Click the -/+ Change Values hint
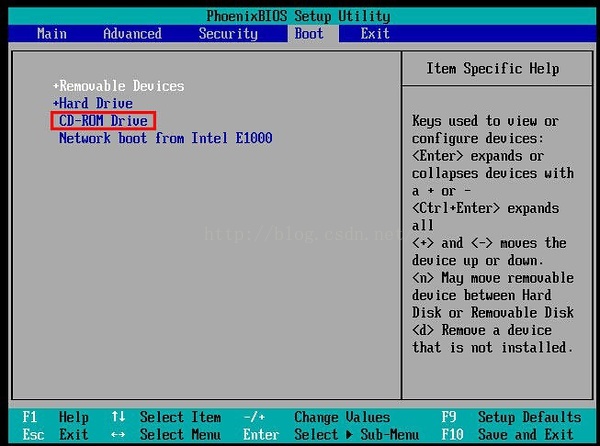The height and width of the screenshot is (446, 600). point(317,417)
